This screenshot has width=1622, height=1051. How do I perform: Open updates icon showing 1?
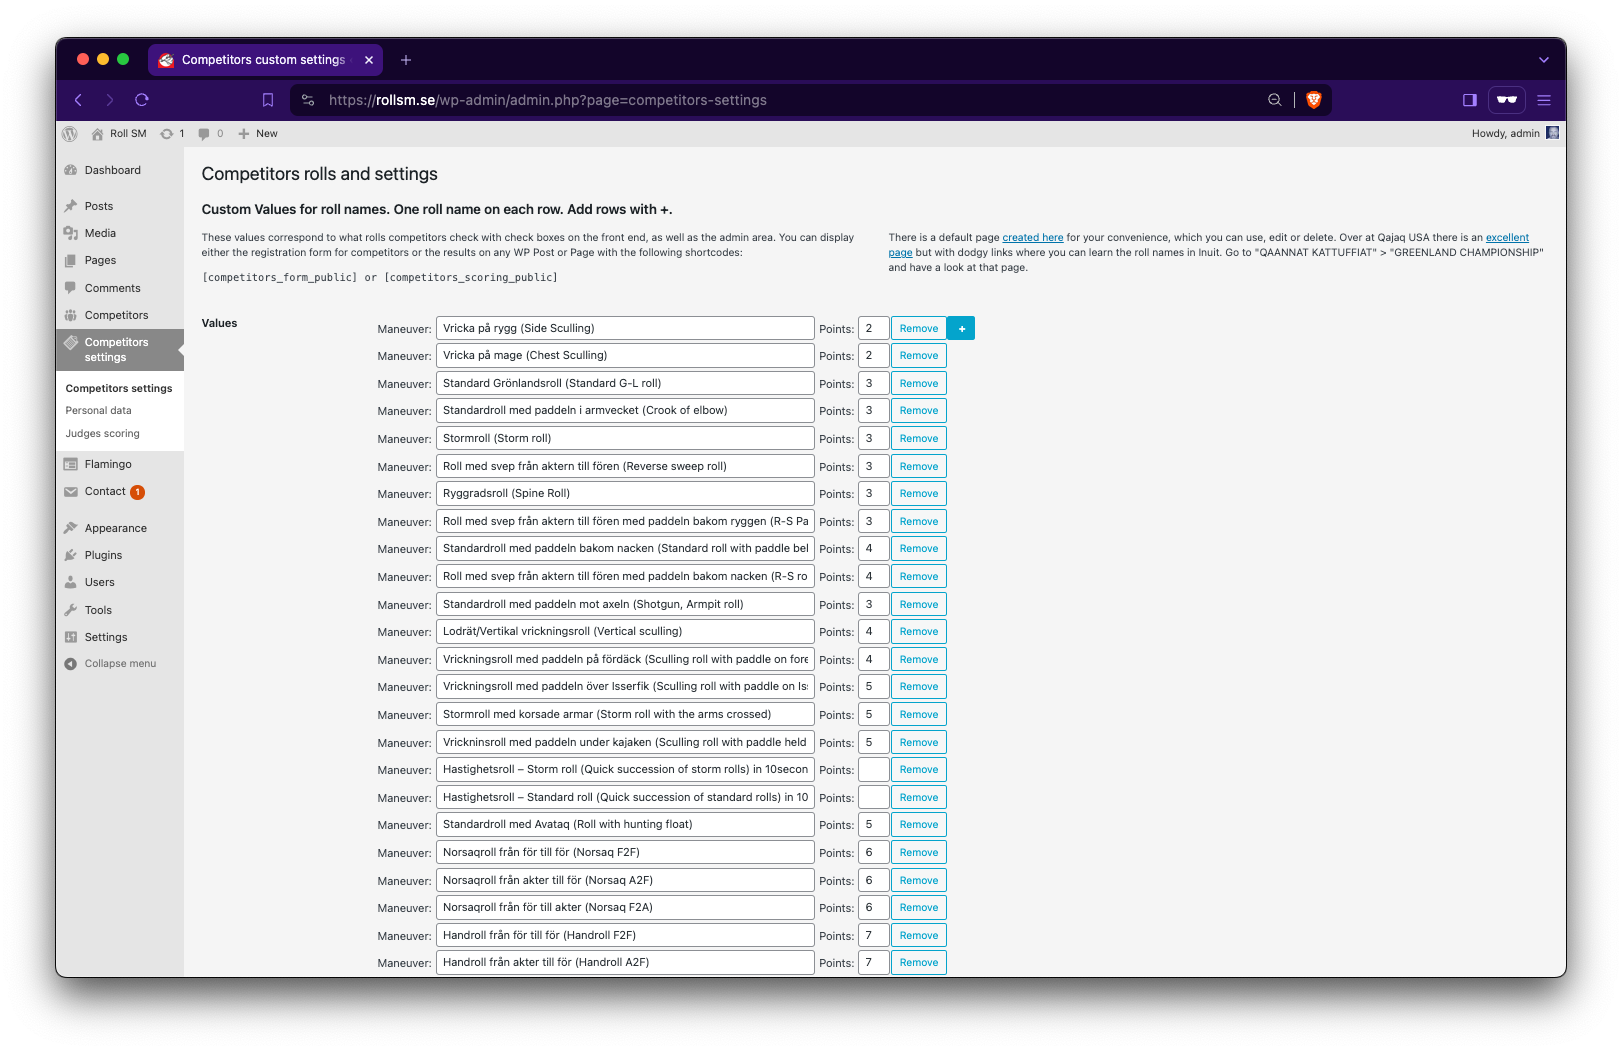point(172,134)
